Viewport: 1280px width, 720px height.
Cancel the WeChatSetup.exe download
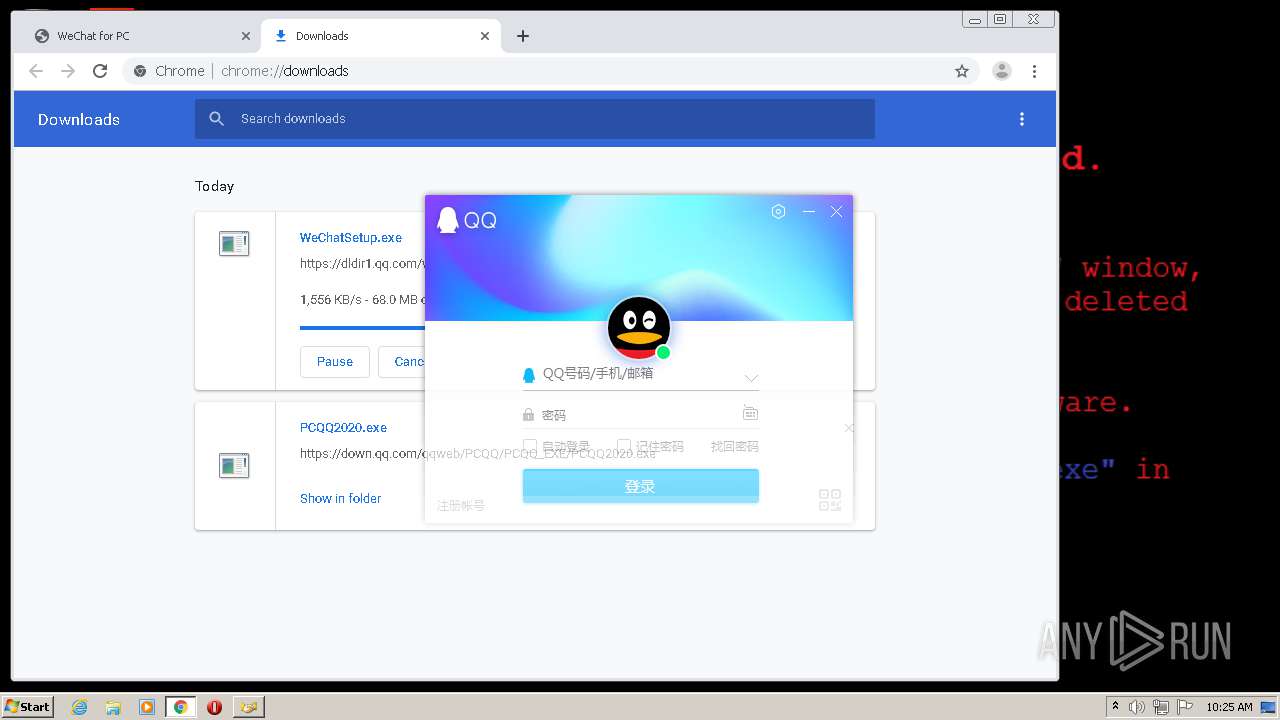tap(402, 362)
